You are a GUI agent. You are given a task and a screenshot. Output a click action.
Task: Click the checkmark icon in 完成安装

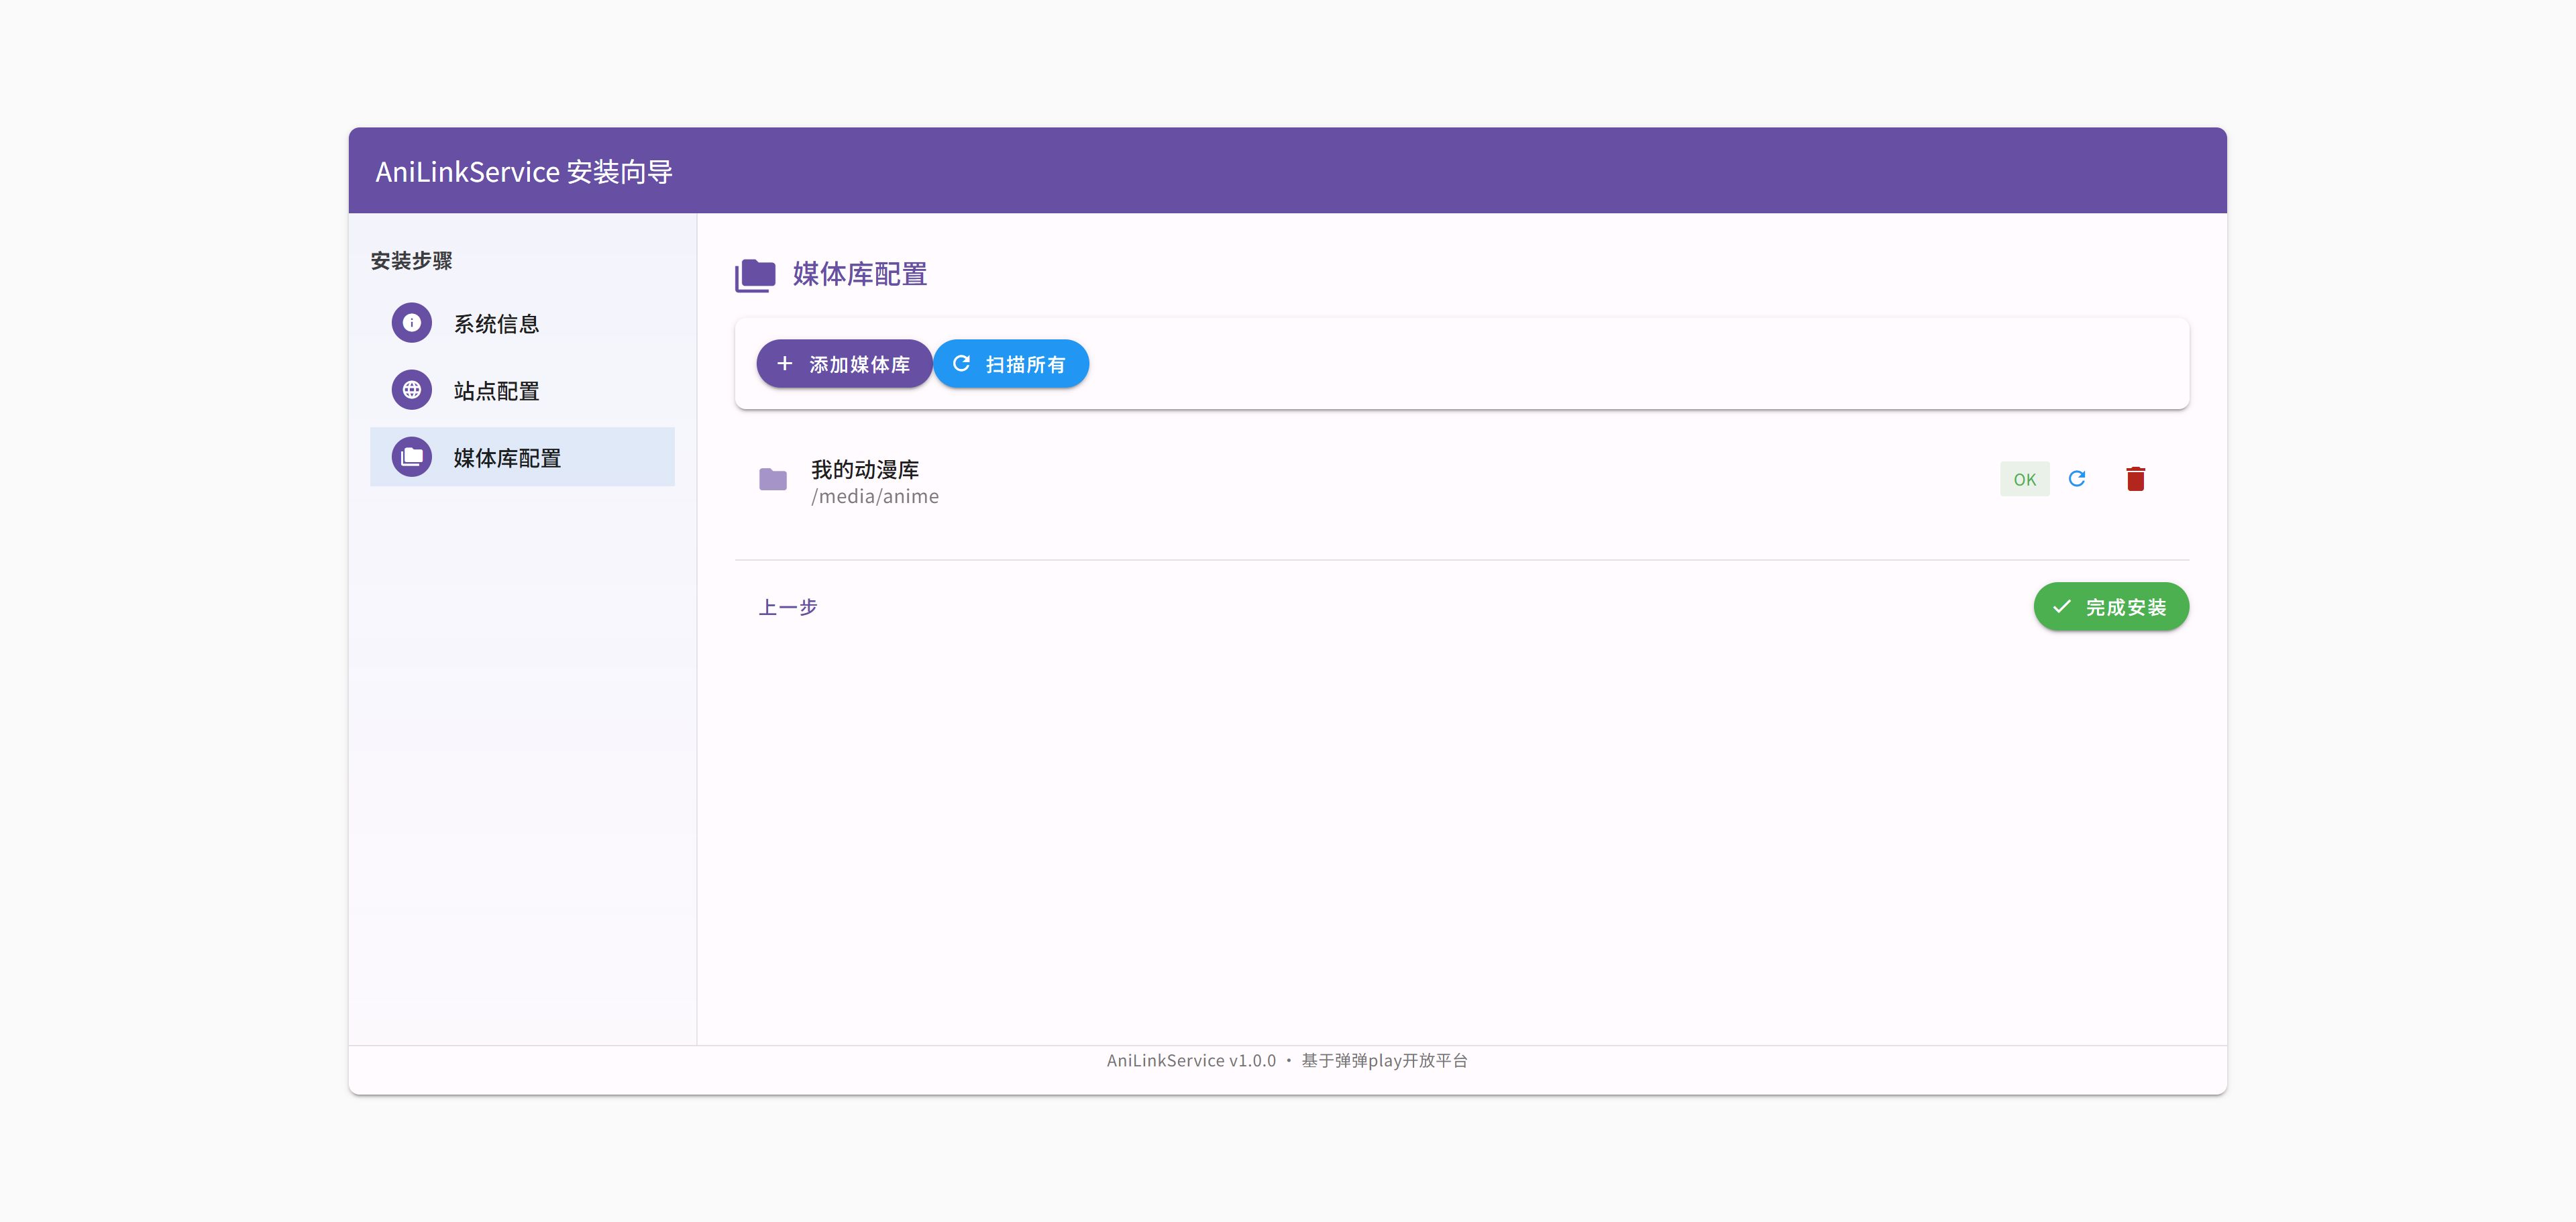pyautogui.click(x=2062, y=607)
